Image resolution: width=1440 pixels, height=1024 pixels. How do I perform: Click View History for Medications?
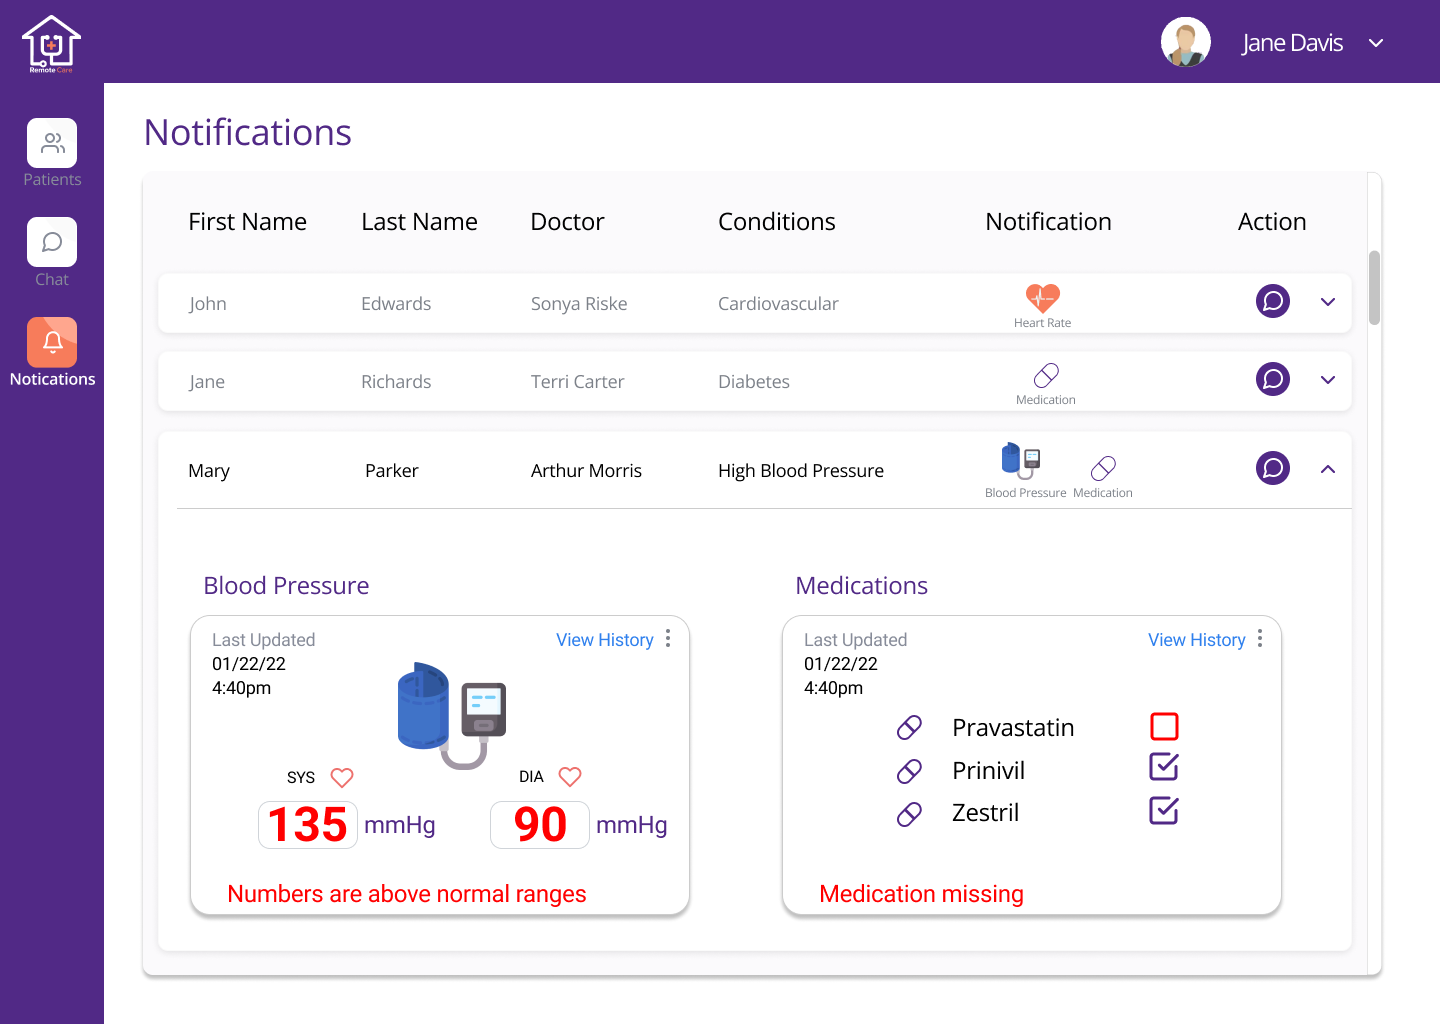point(1197,639)
